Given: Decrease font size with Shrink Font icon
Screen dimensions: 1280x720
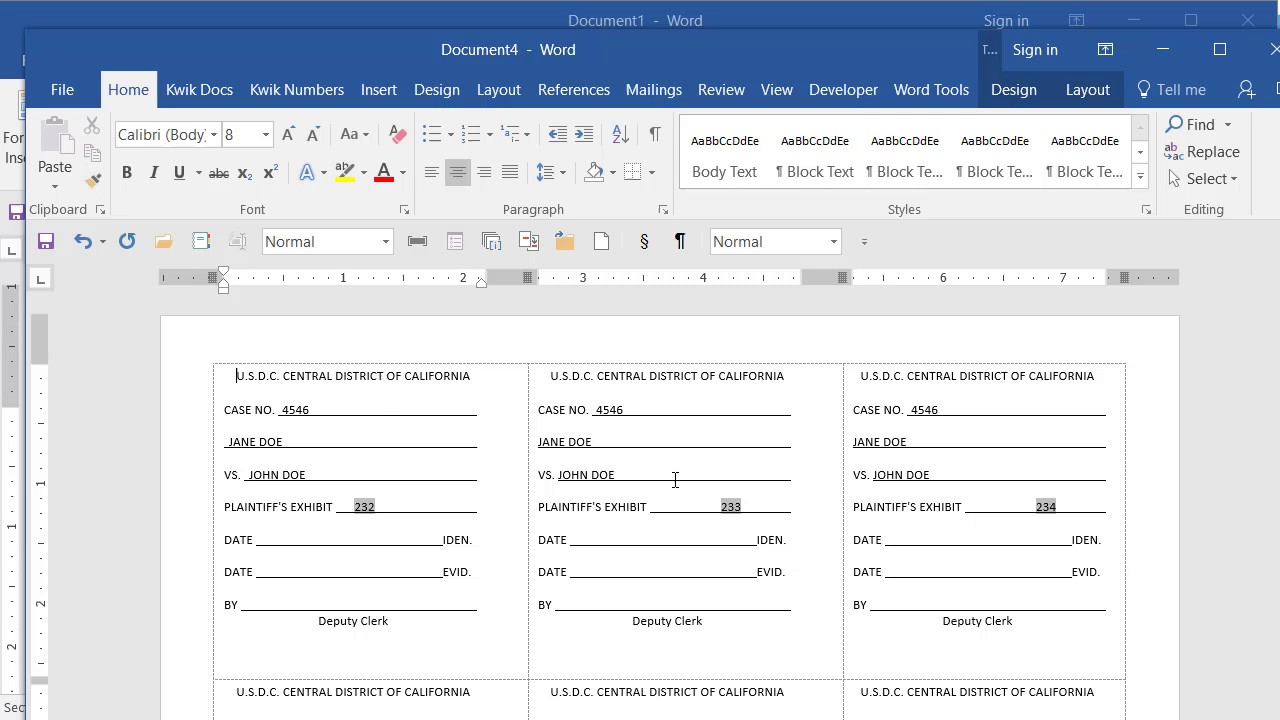Looking at the screenshot, I should click(313, 134).
